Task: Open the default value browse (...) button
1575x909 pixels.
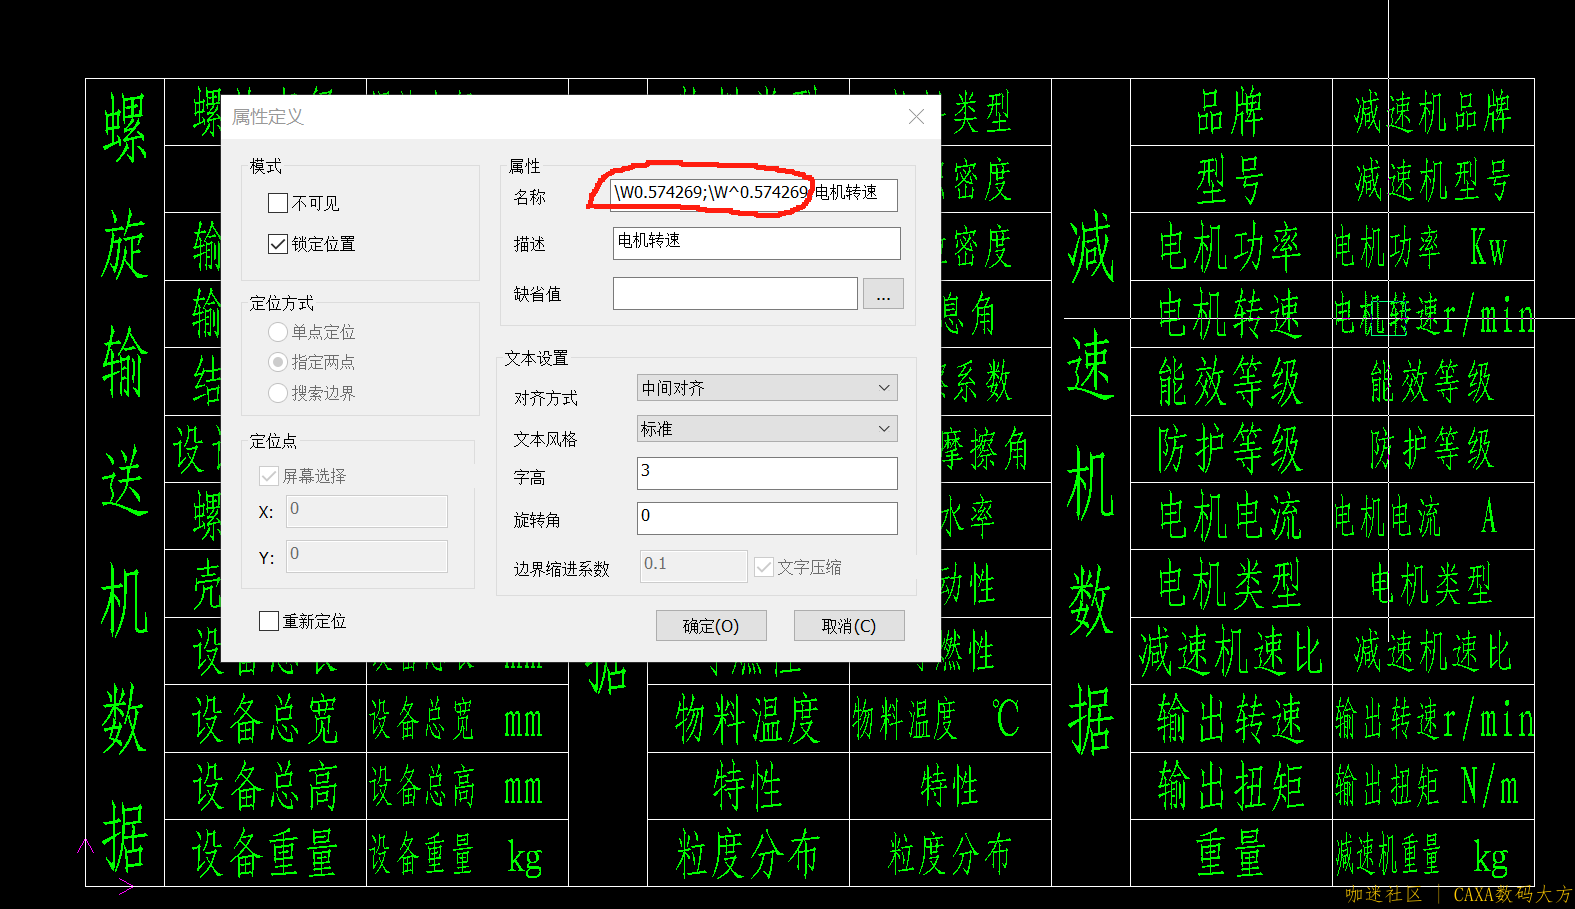Action: point(883,294)
